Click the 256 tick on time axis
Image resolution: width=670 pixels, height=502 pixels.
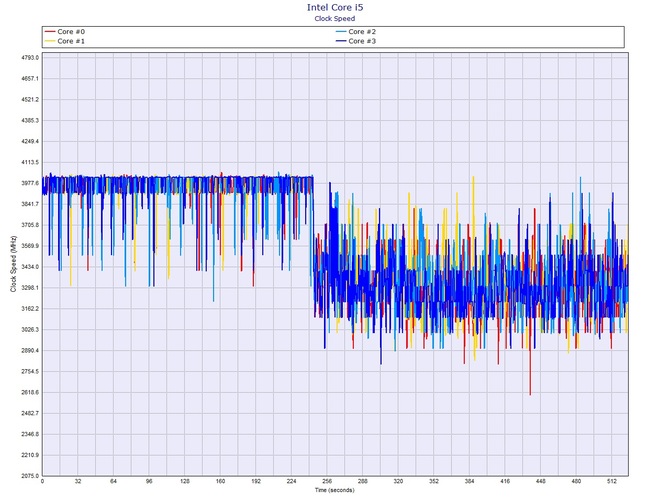click(x=327, y=481)
